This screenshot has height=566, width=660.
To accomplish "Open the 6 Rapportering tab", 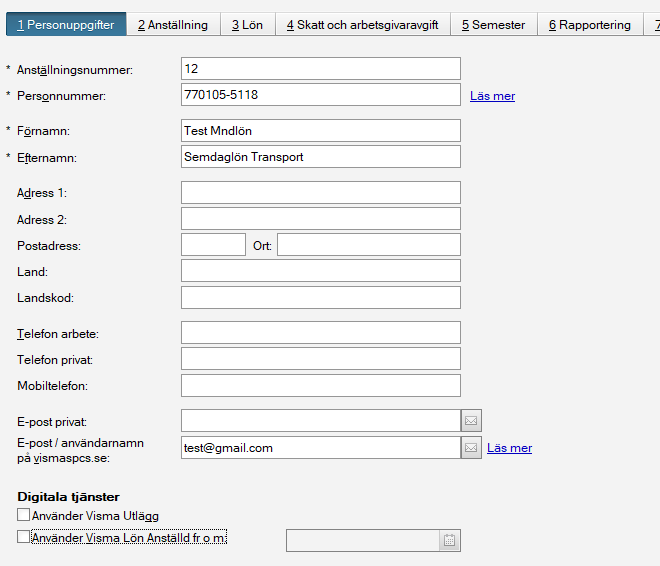I will click(590, 25).
